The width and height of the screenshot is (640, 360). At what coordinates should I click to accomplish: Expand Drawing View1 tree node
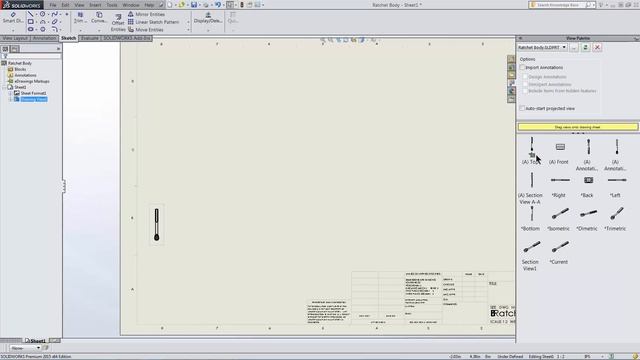pos(11,99)
